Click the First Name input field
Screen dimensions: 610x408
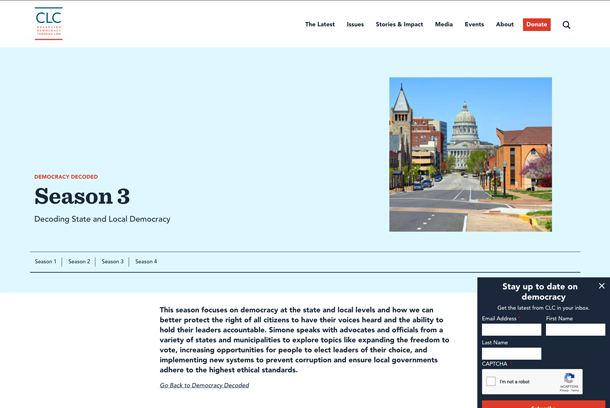575,330
